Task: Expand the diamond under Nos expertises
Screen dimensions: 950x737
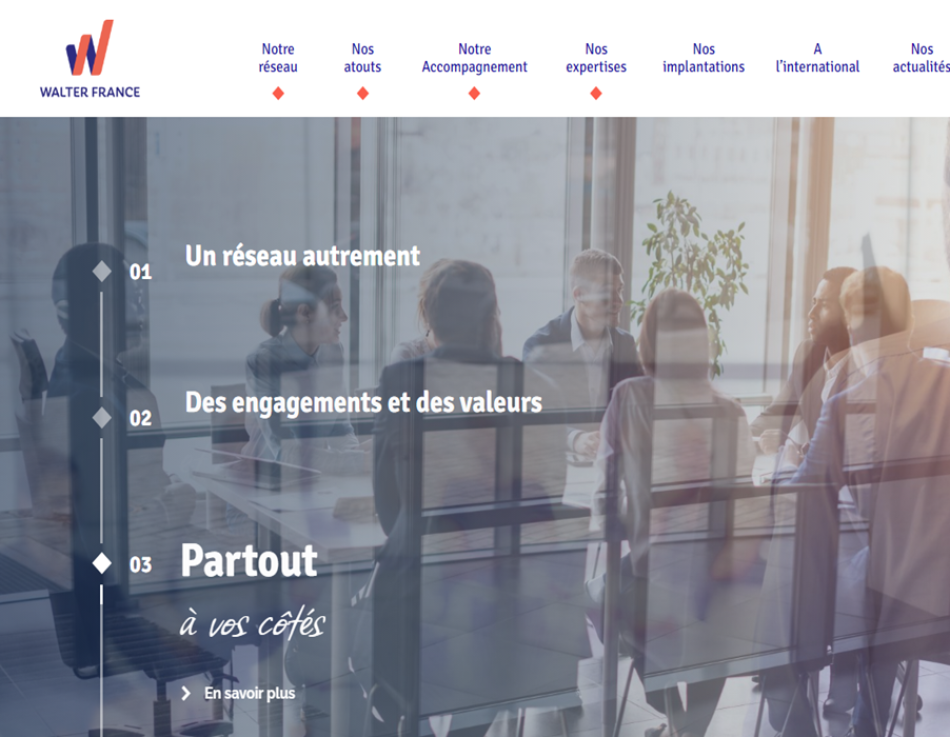Action: coord(596,93)
